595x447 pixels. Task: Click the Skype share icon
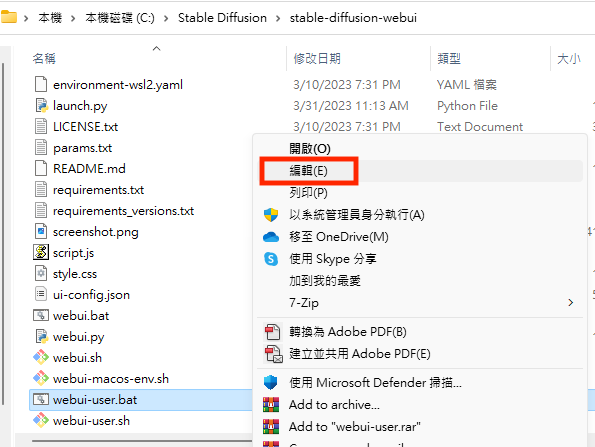pyautogui.click(x=271, y=259)
